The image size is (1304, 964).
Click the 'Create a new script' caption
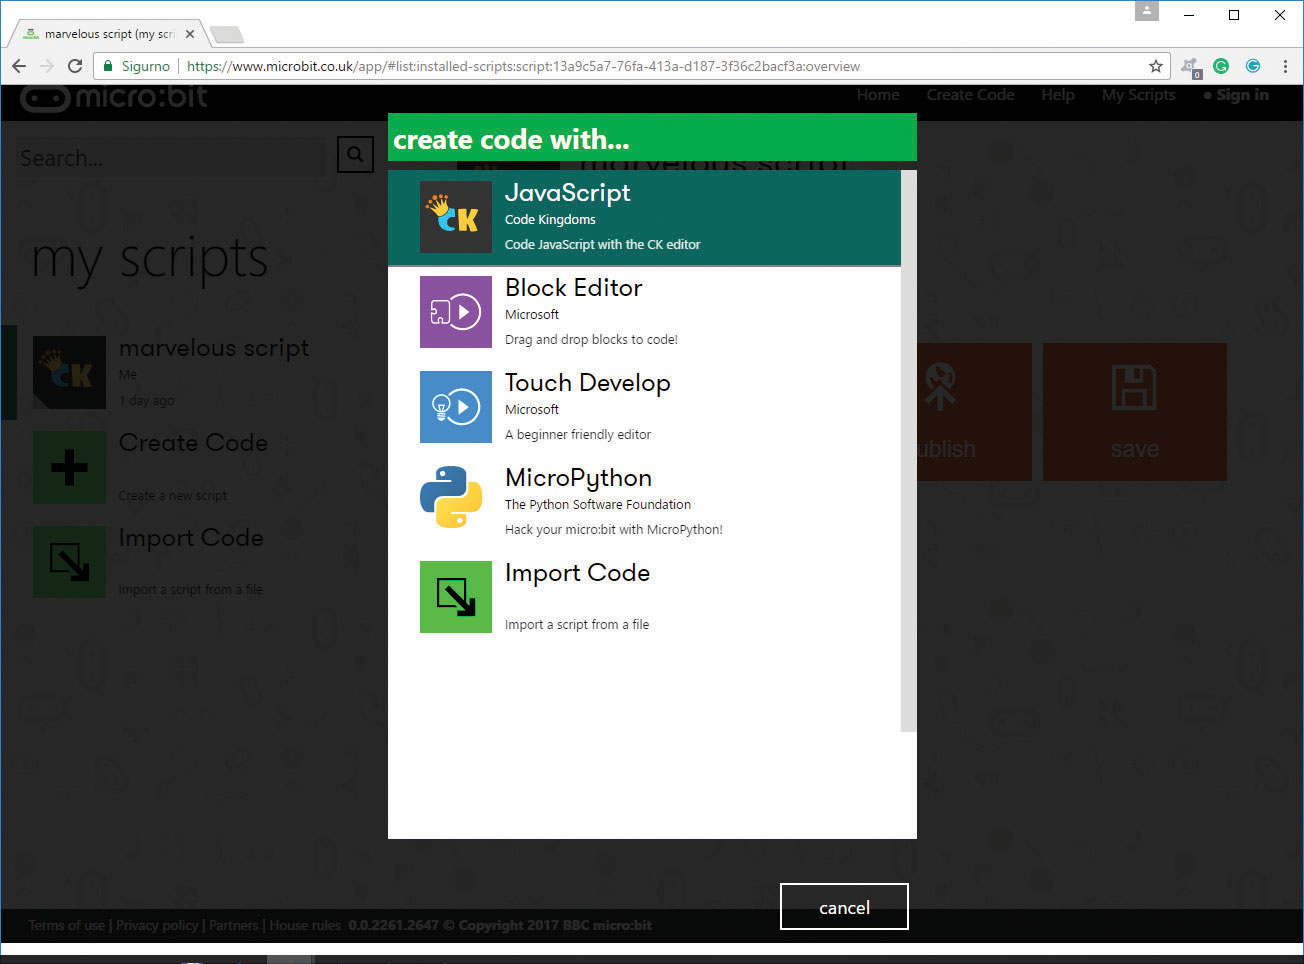coord(172,495)
